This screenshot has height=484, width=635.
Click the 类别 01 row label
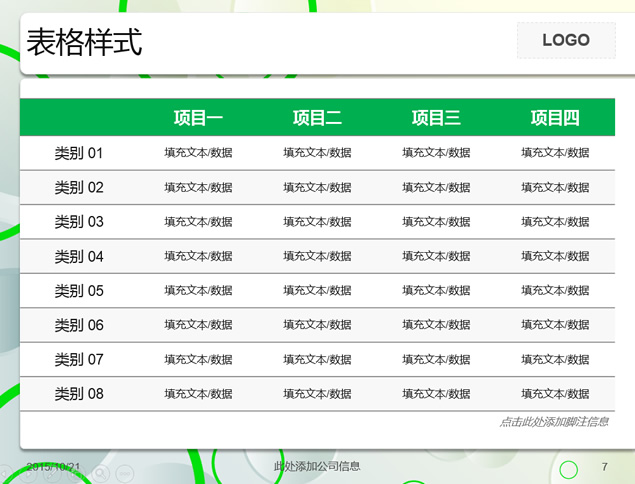pos(79,153)
